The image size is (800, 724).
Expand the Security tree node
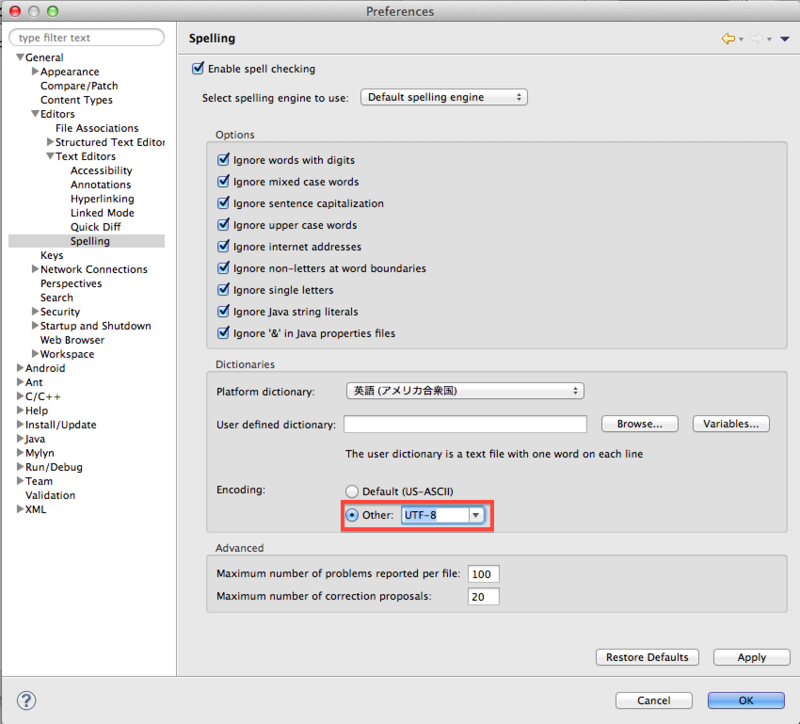click(35, 311)
